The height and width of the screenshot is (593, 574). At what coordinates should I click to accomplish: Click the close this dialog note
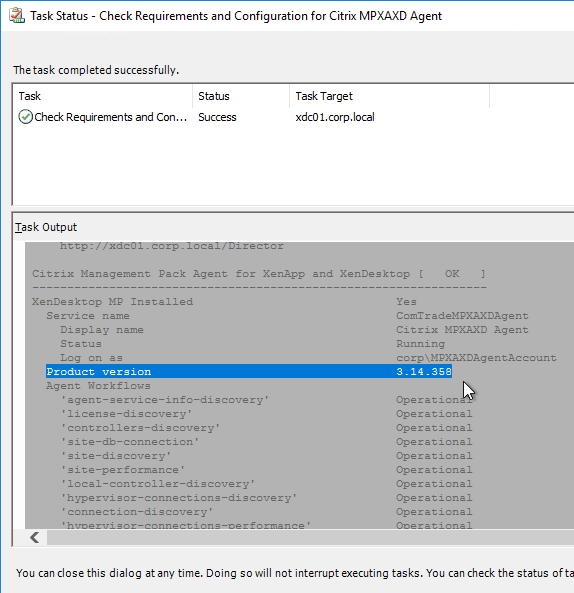[x=295, y=573]
